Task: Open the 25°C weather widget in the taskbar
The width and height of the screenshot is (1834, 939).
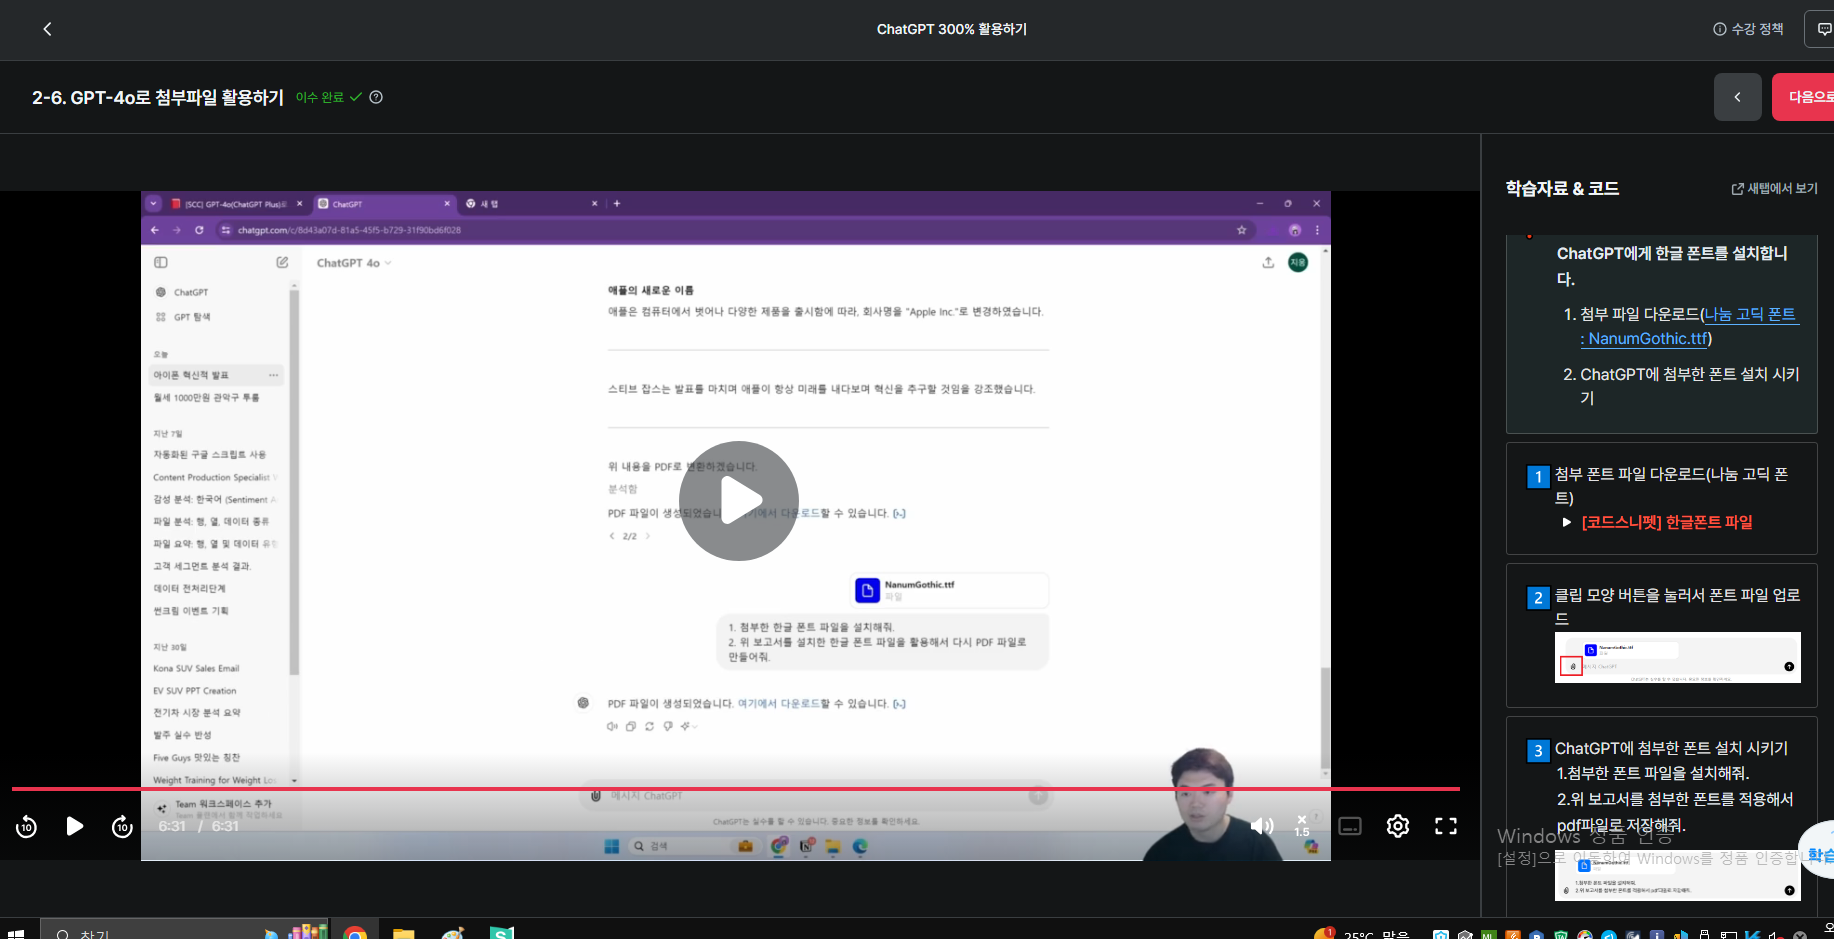Action: pyautogui.click(x=1361, y=932)
